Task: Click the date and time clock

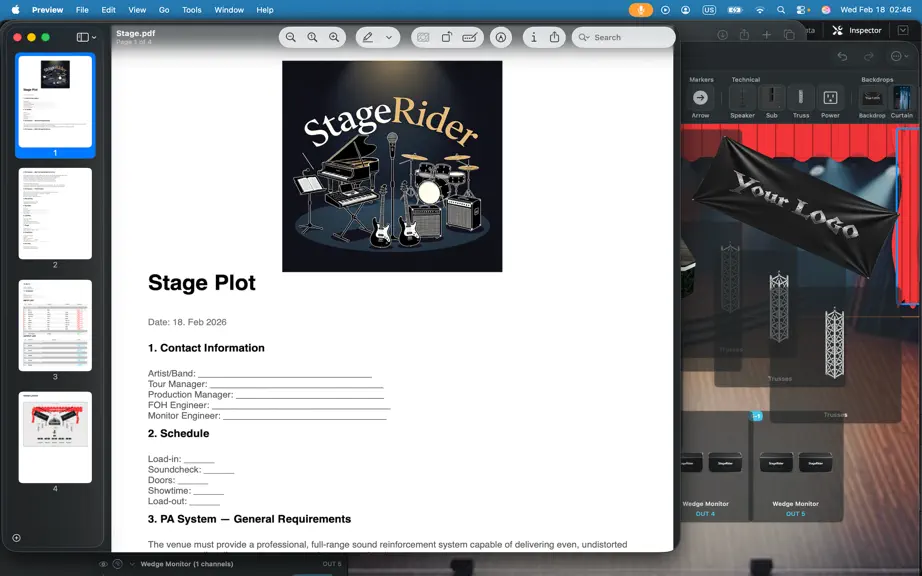Action: point(876,9)
